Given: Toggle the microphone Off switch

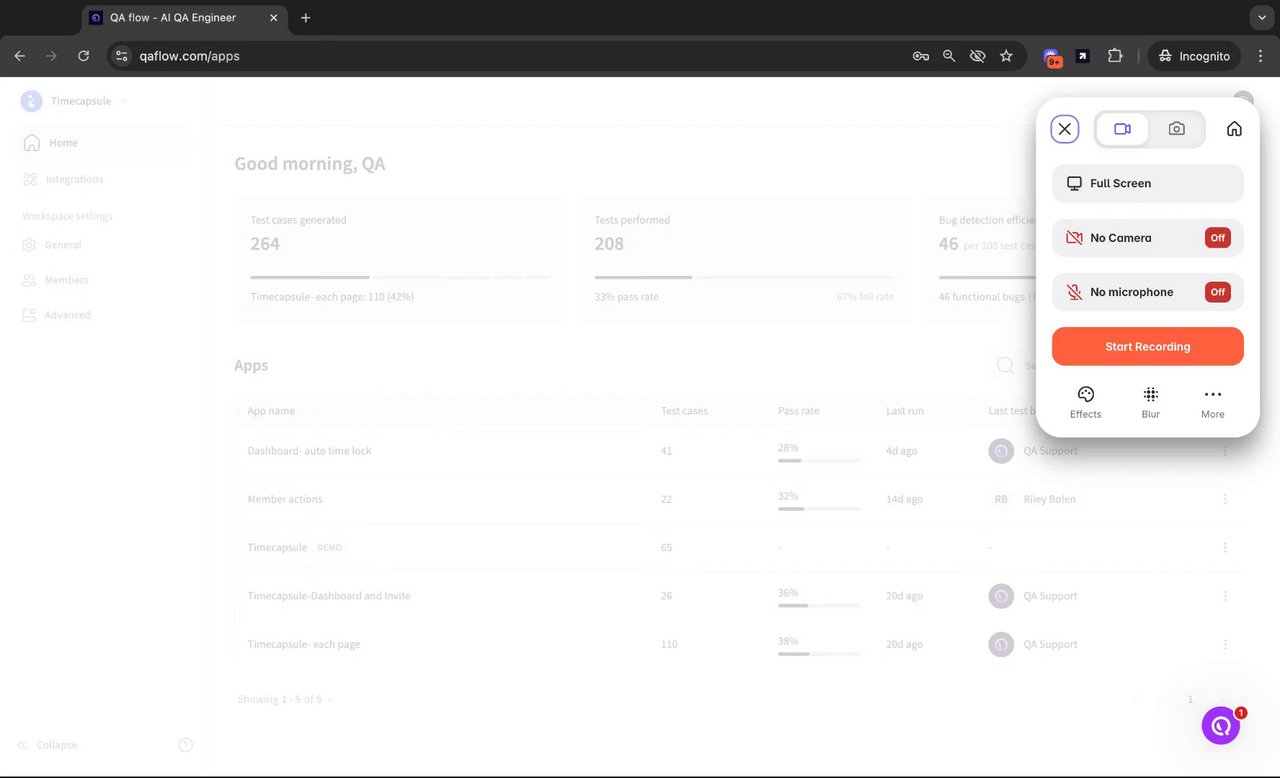Looking at the screenshot, I should (x=1217, y=292).
